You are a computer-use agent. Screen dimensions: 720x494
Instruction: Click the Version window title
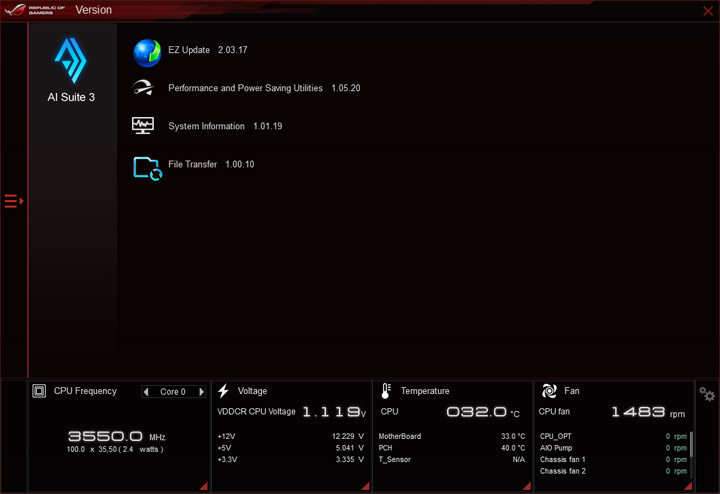pos(94,10)
